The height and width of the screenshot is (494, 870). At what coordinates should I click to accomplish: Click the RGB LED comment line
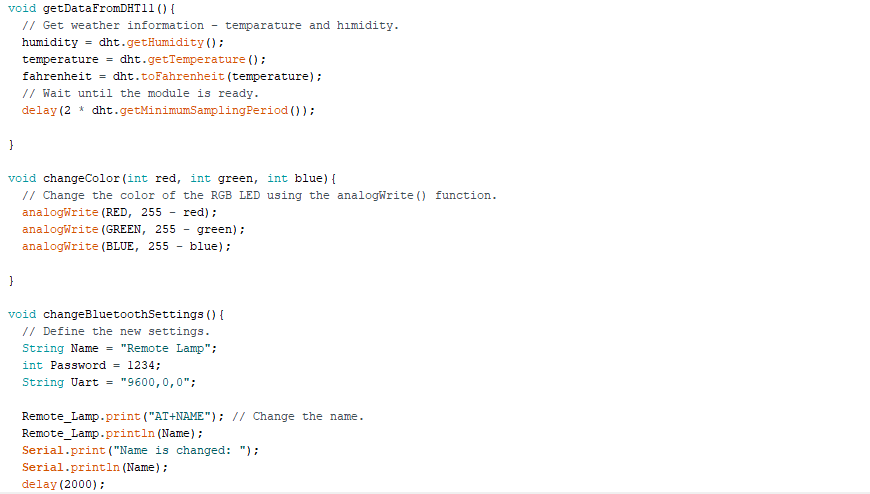pos(259,195)
